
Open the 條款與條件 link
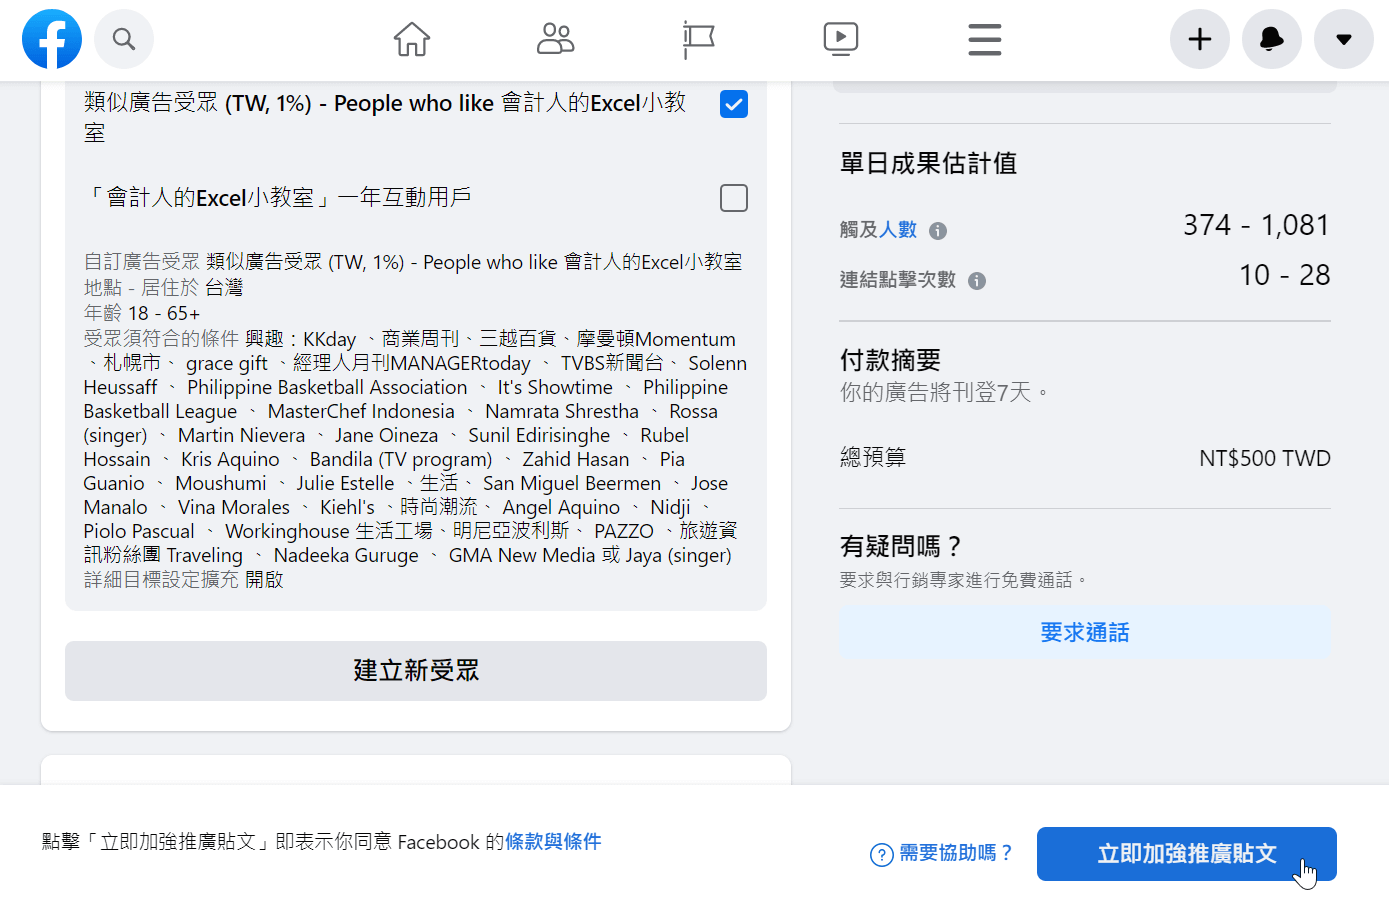point(553,842)
